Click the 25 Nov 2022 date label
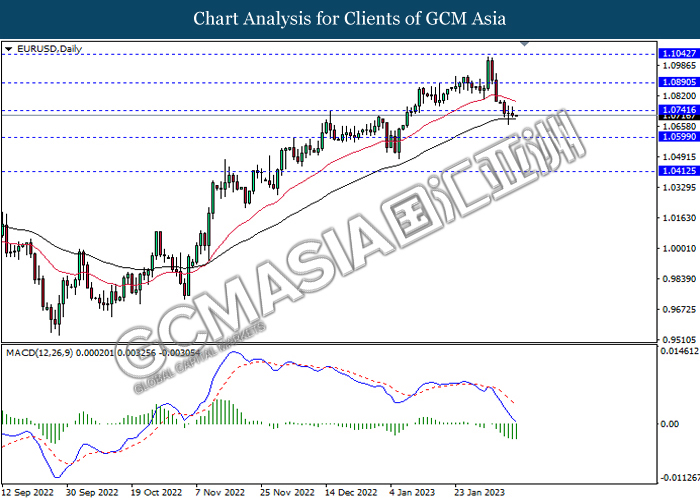 point(288,492)
